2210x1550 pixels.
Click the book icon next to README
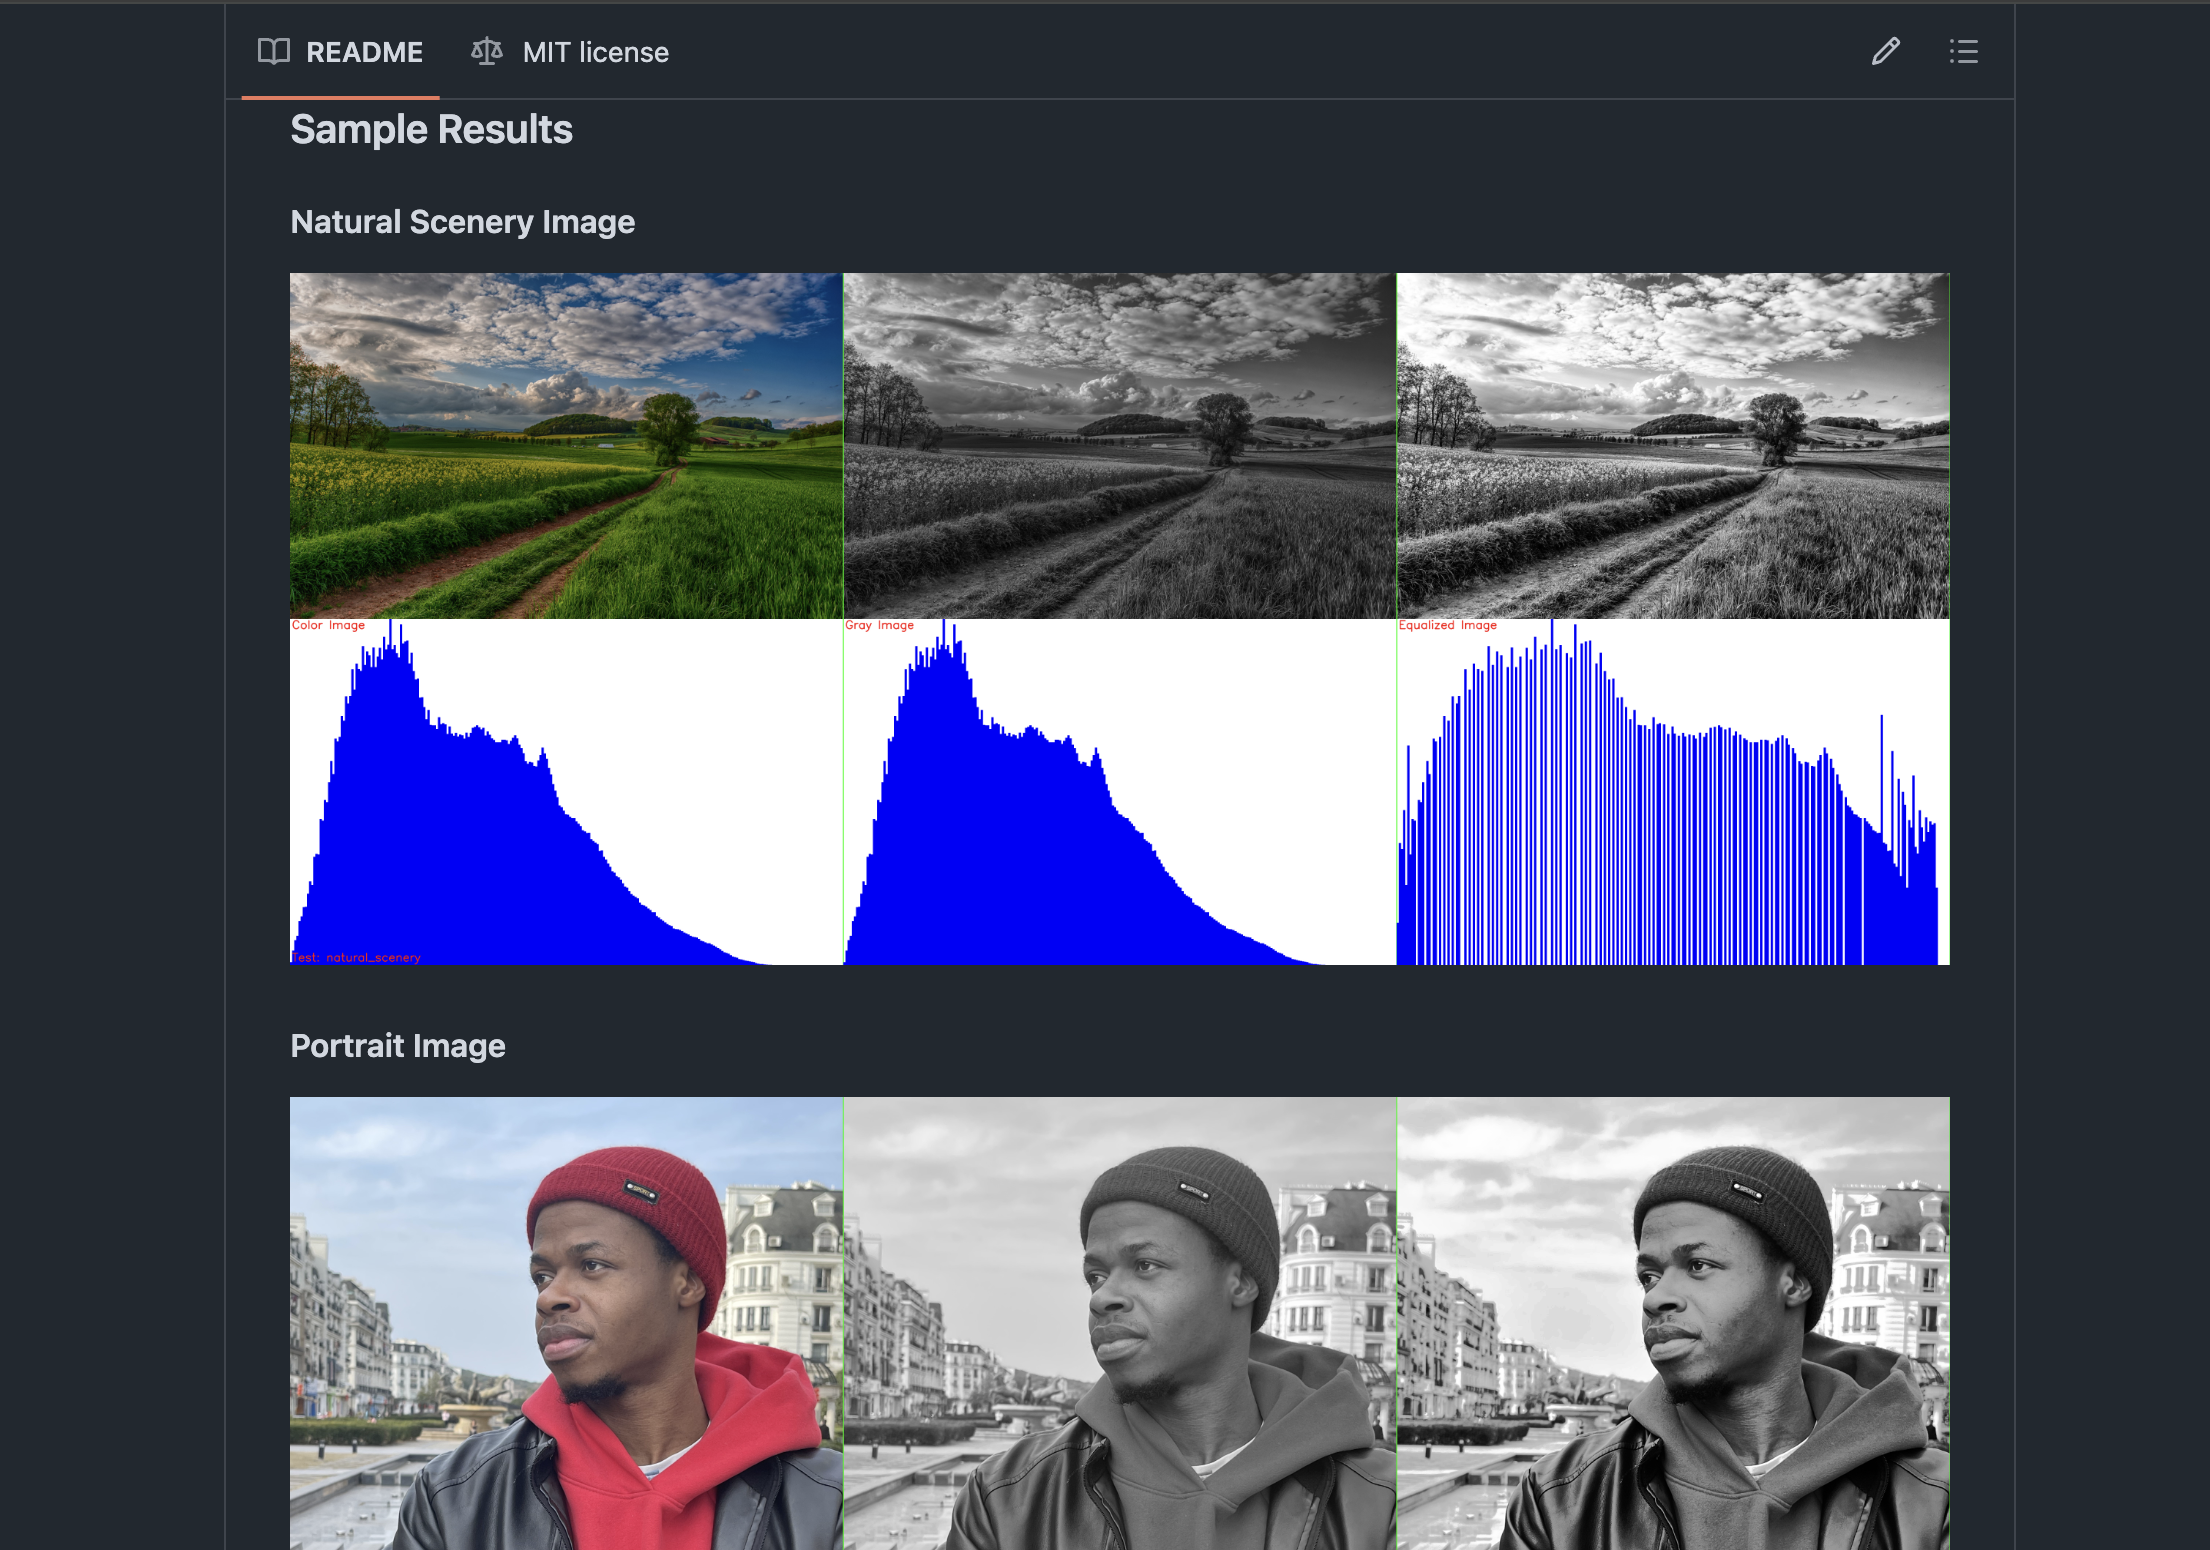click(x=274, y=52)
